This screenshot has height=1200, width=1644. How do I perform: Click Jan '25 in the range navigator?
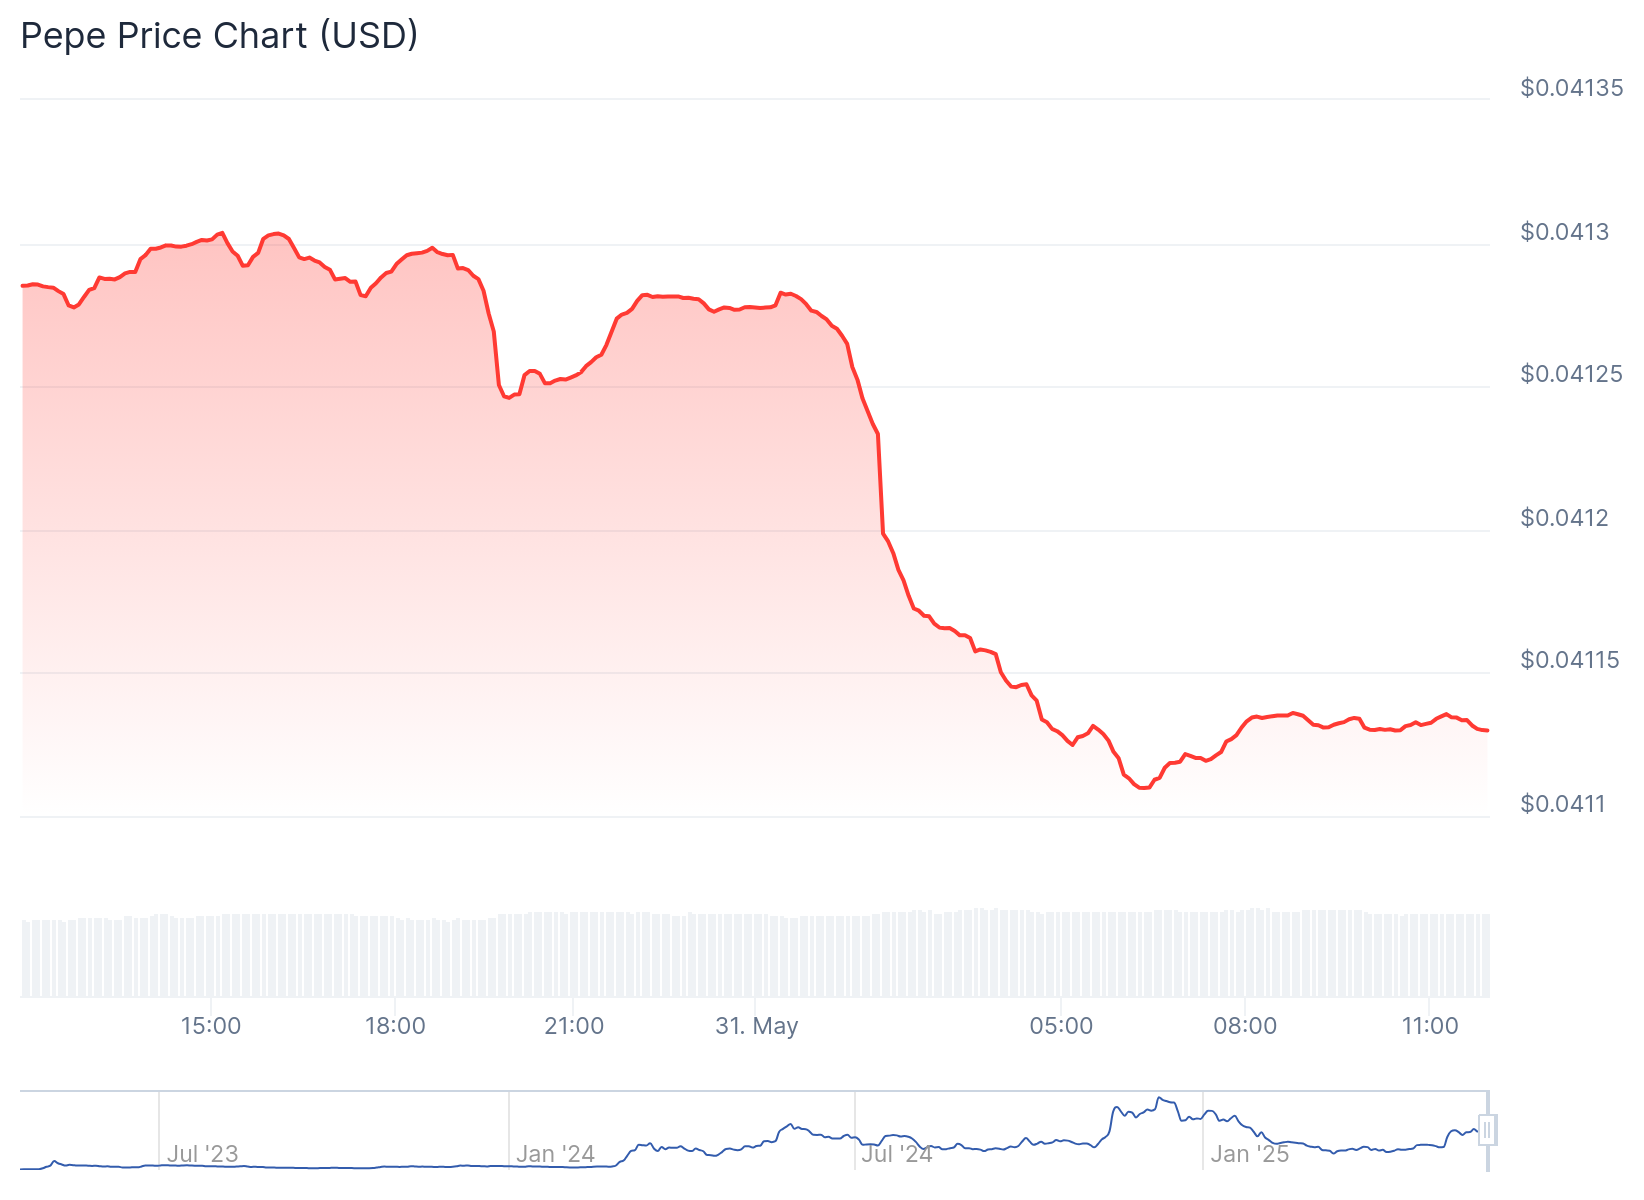click(x=1250, y=1154)
